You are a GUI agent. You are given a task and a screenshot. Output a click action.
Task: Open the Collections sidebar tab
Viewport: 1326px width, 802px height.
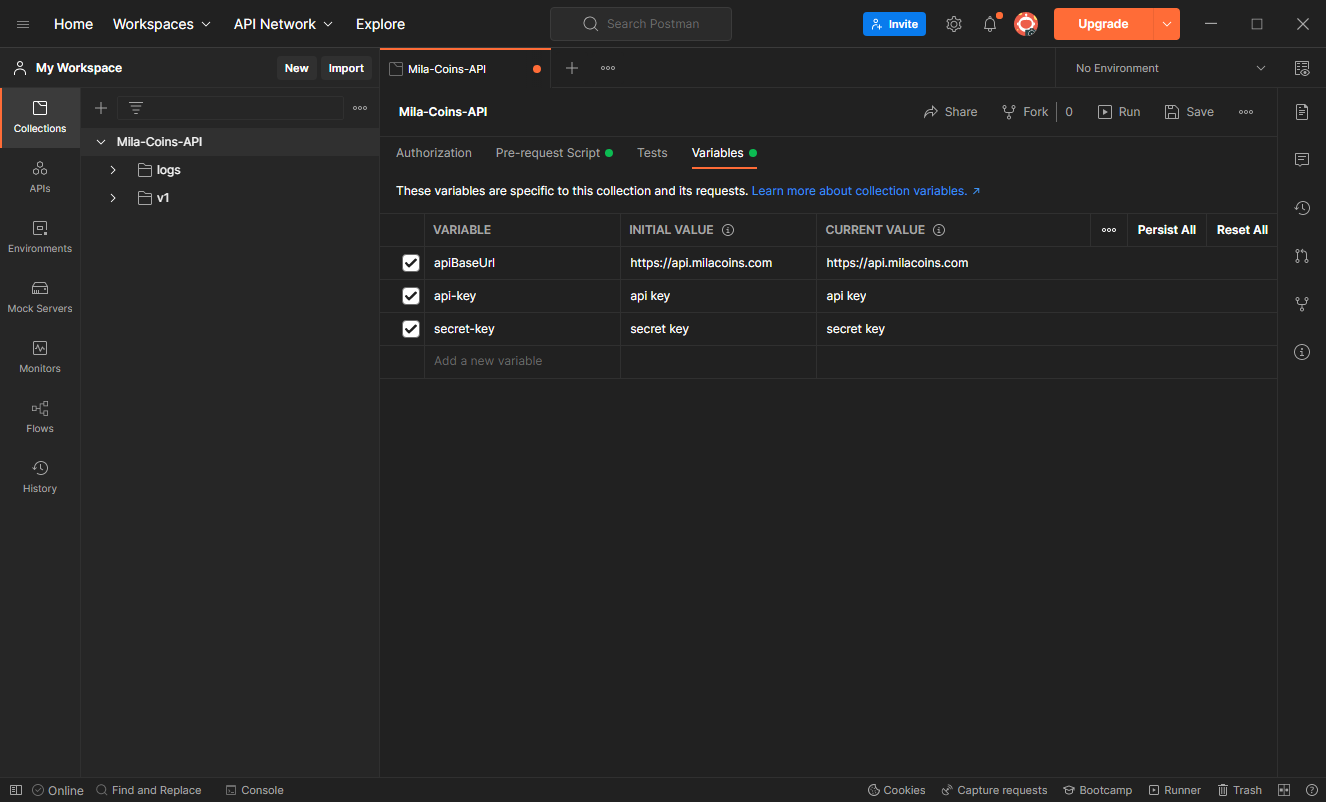40,118
